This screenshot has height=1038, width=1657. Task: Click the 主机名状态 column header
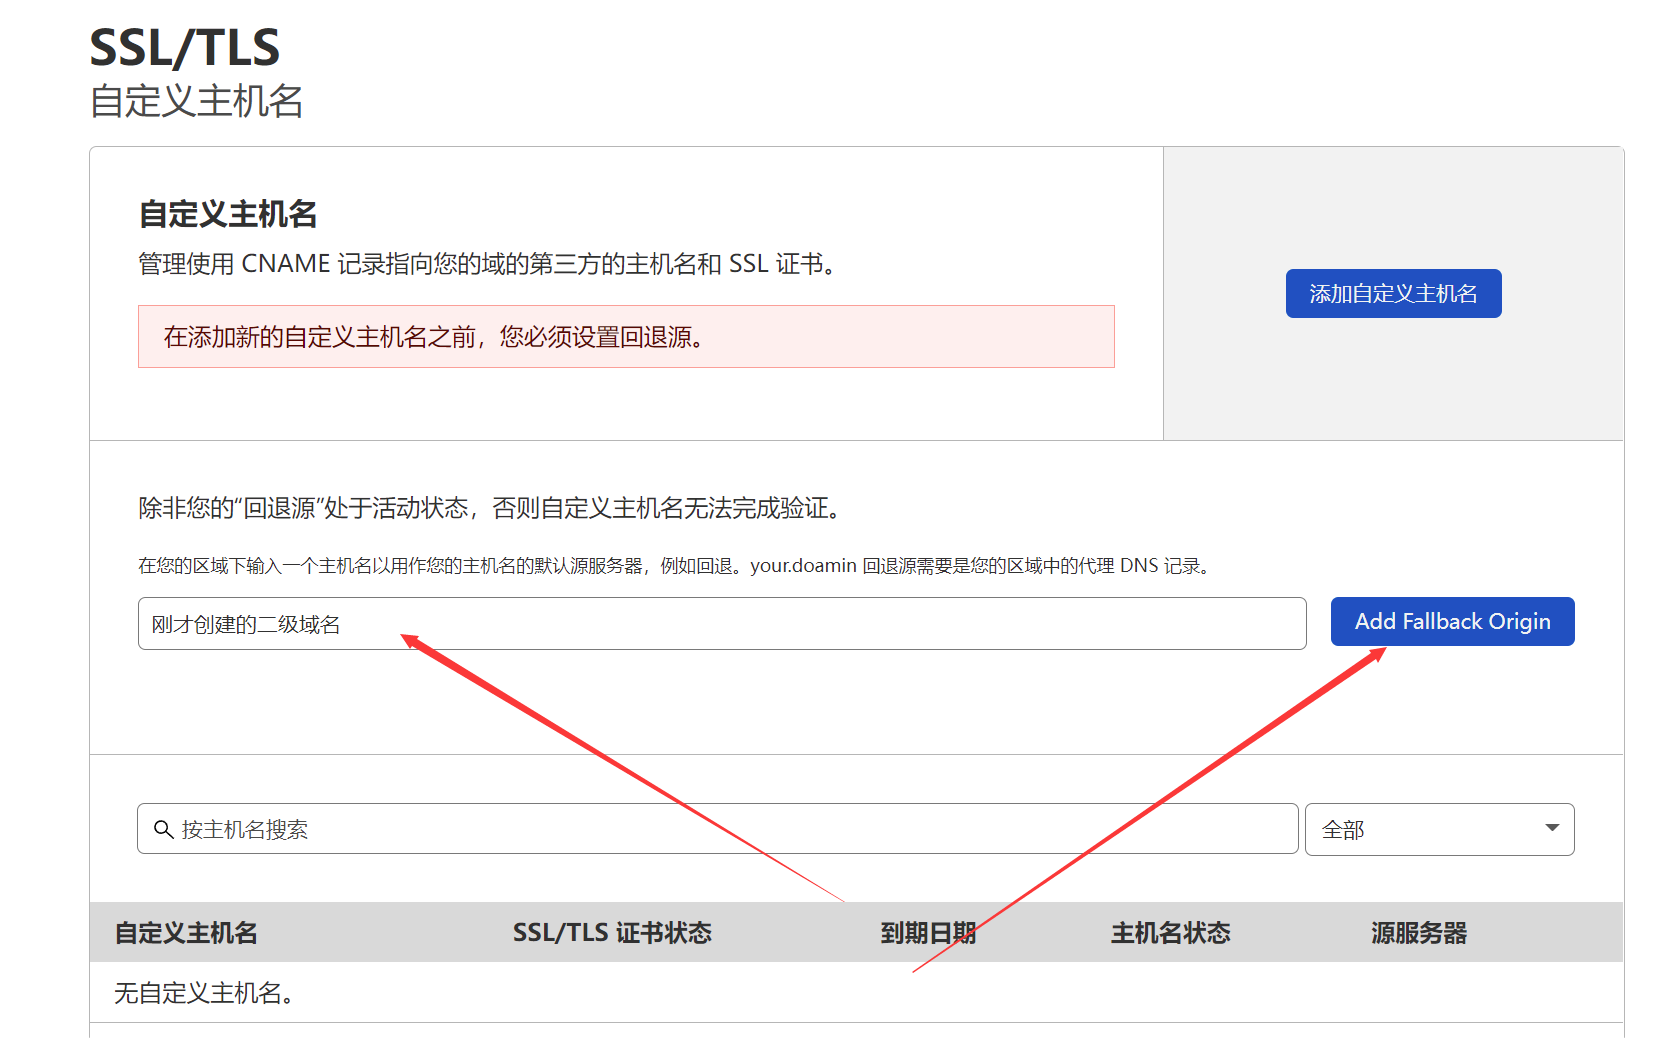1170,932
